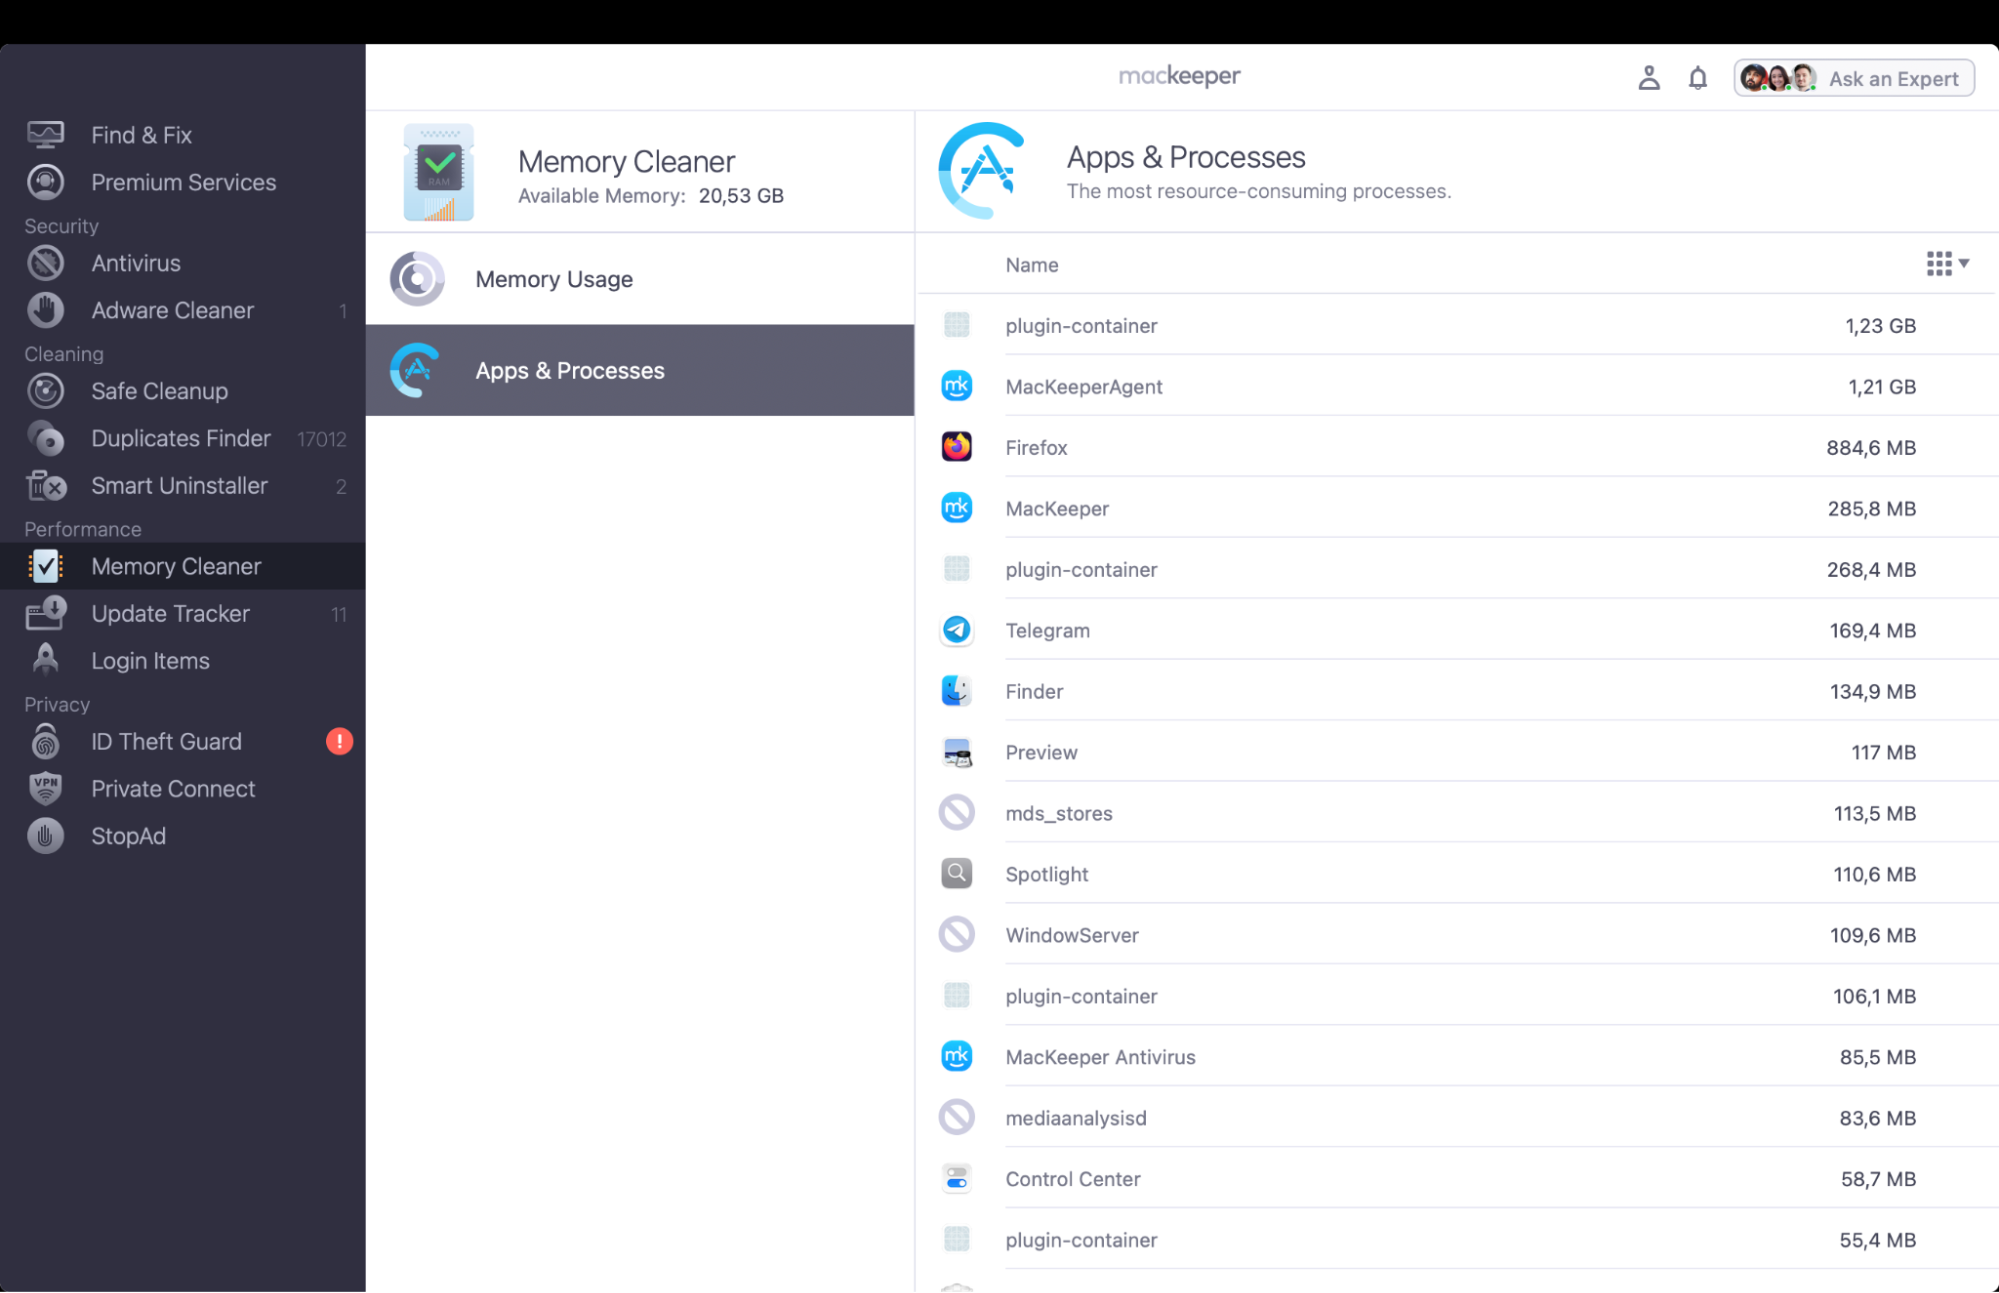1999x1293 pixels.
Task: View Premium Services
Action: pos(184,182)
